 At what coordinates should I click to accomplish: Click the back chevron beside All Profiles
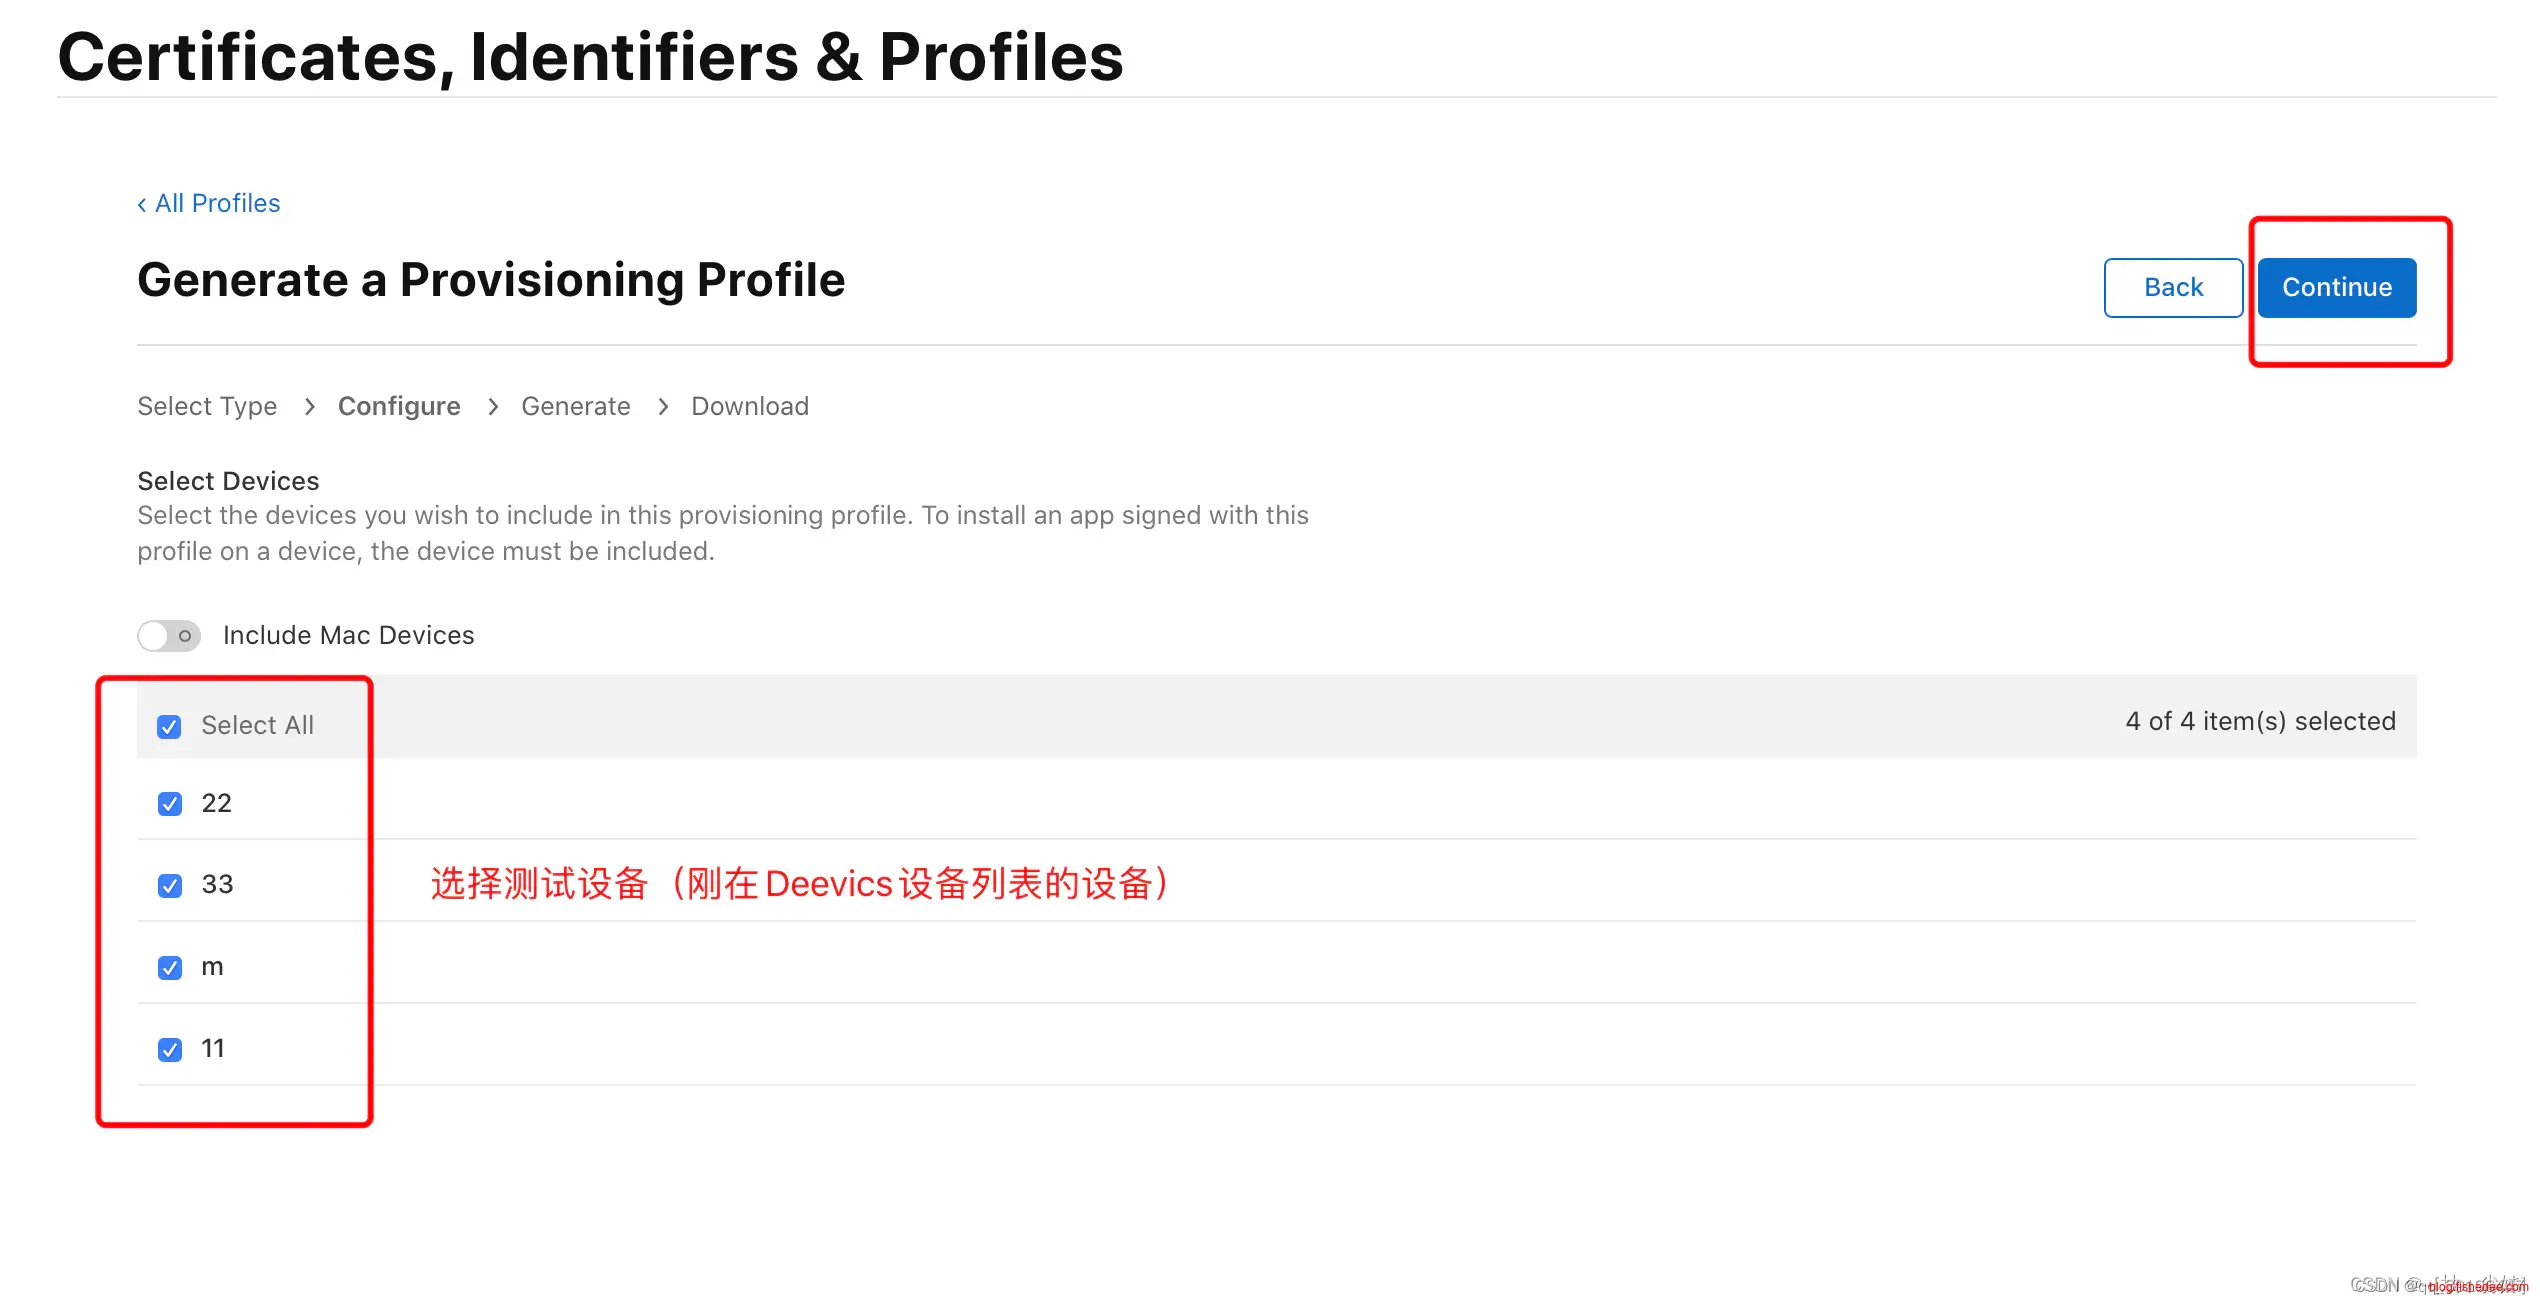click(x=142, y=204)
